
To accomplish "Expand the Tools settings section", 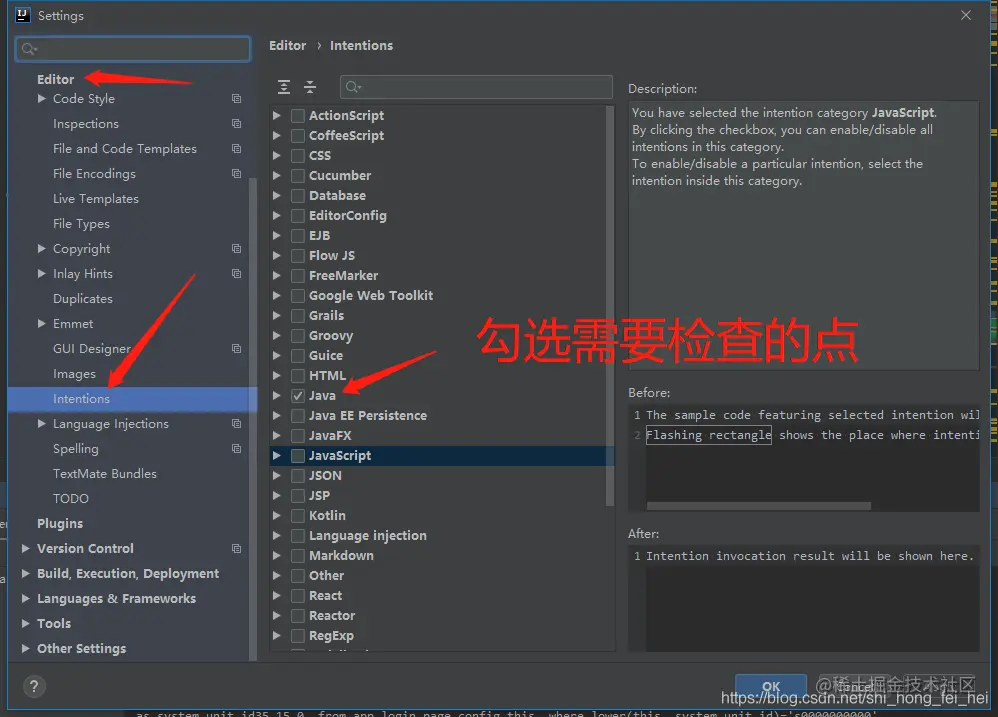I will [x=25, y=623].
